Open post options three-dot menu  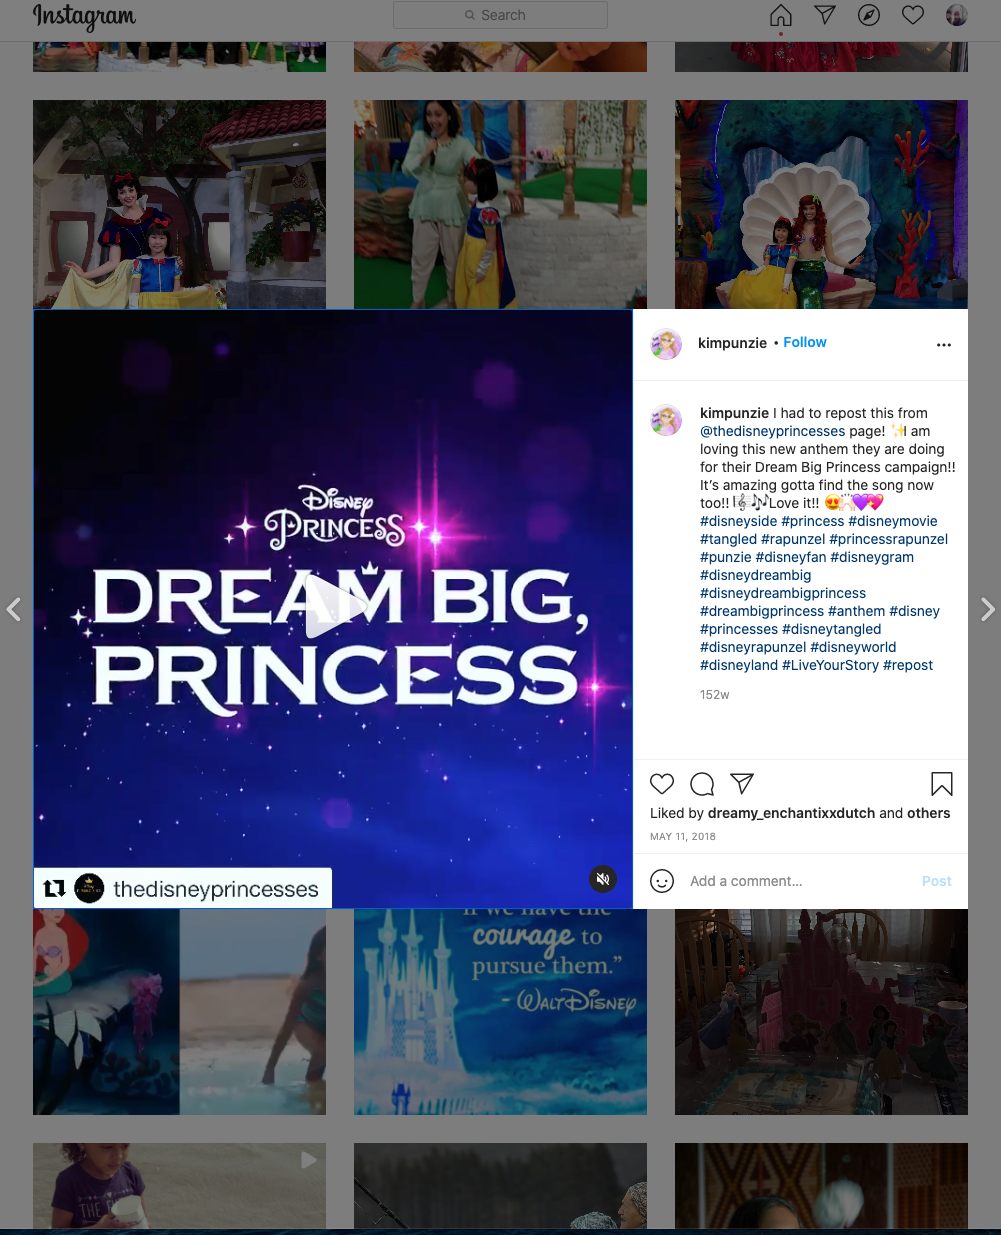point(944,344)
